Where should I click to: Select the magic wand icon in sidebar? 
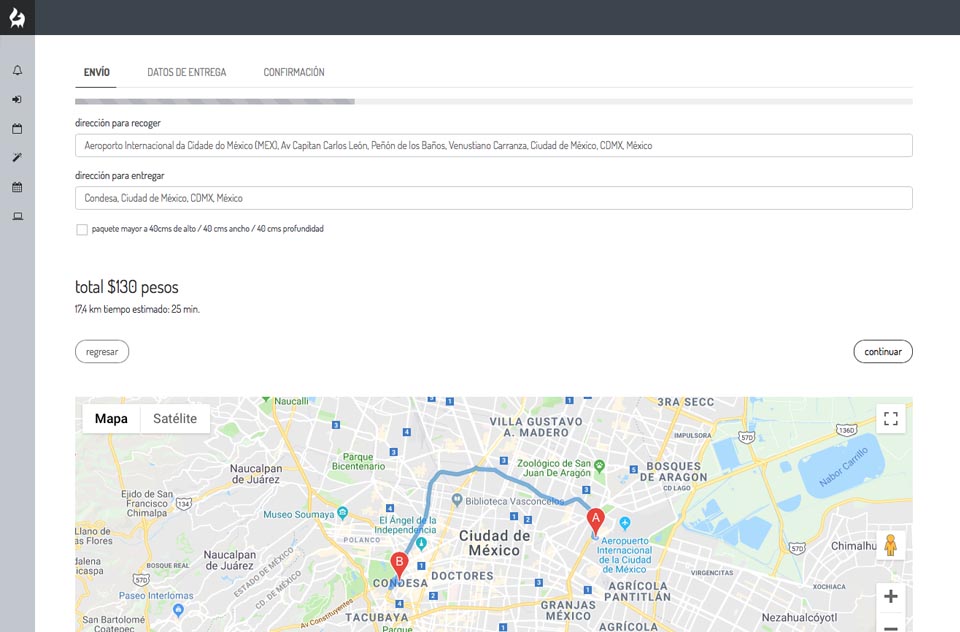point(17,157)
